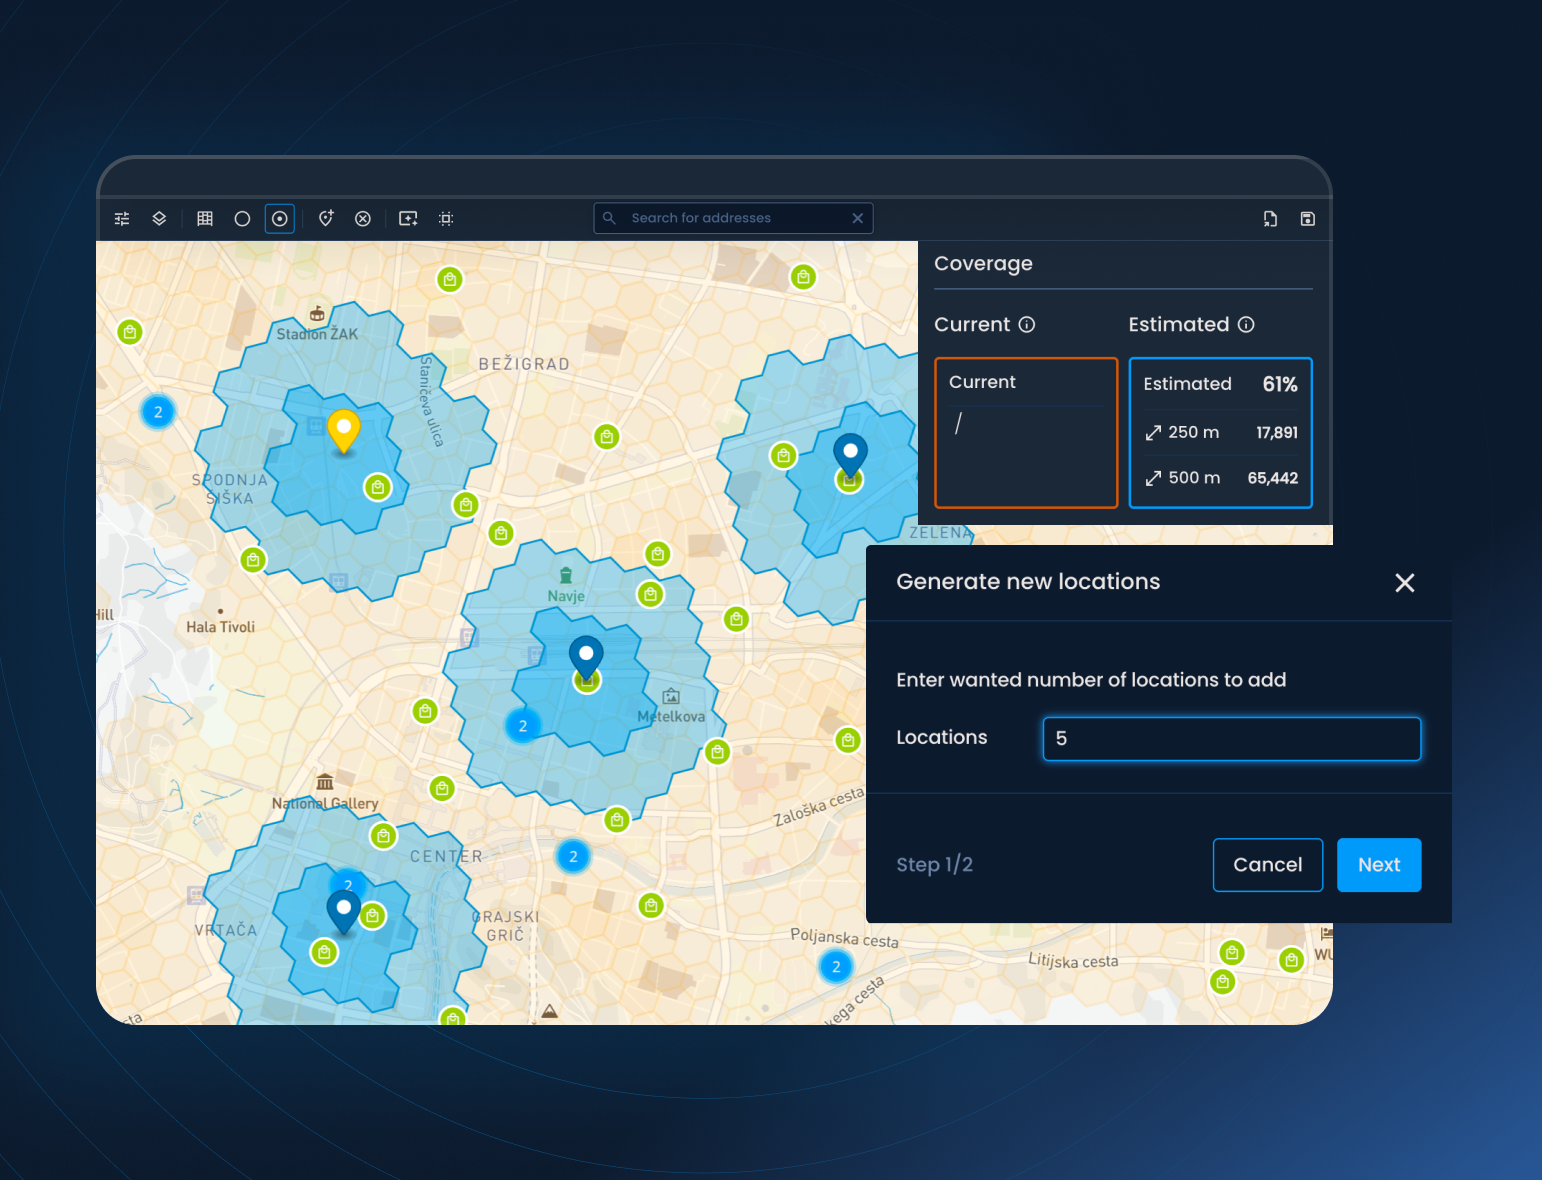
Task: Save the project using the save icon
Action: click(x=1307, y=218)
